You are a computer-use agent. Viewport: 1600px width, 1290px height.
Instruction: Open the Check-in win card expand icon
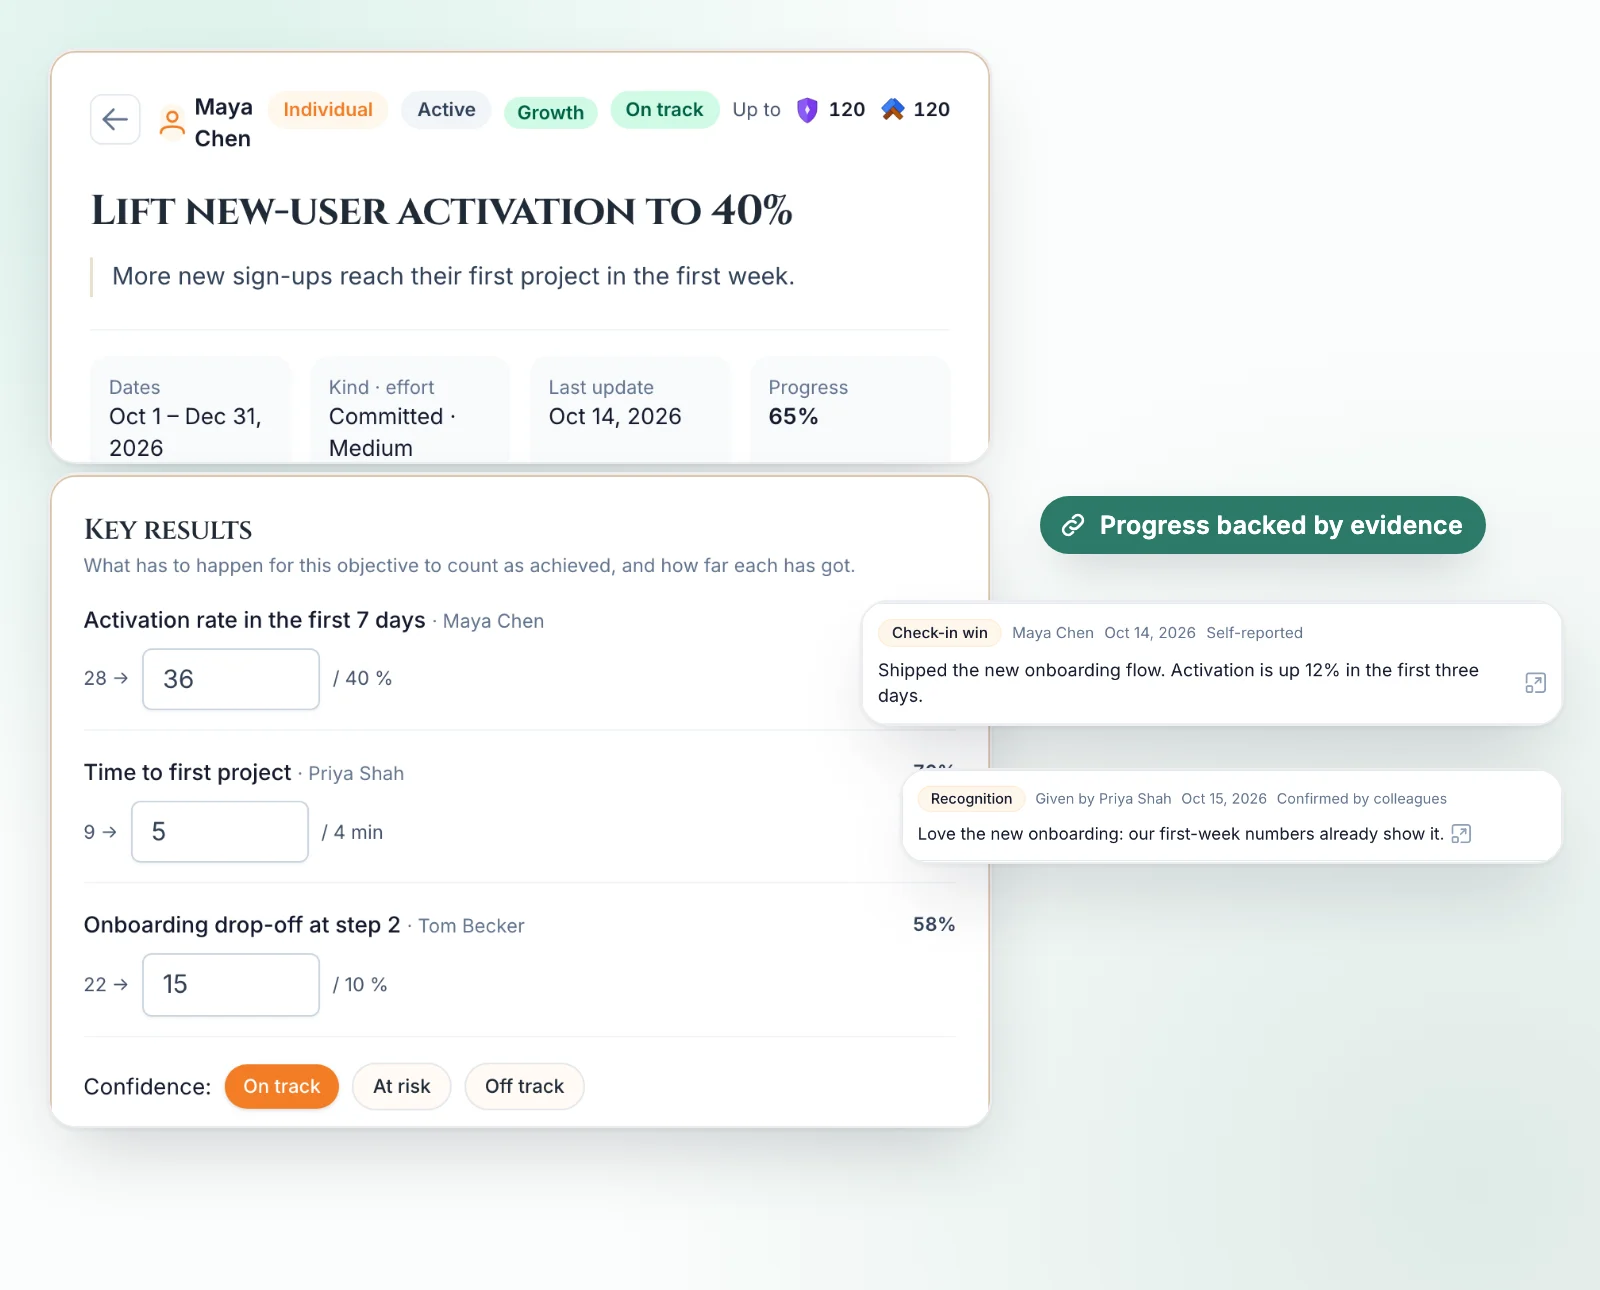[x=1535, y=683]
